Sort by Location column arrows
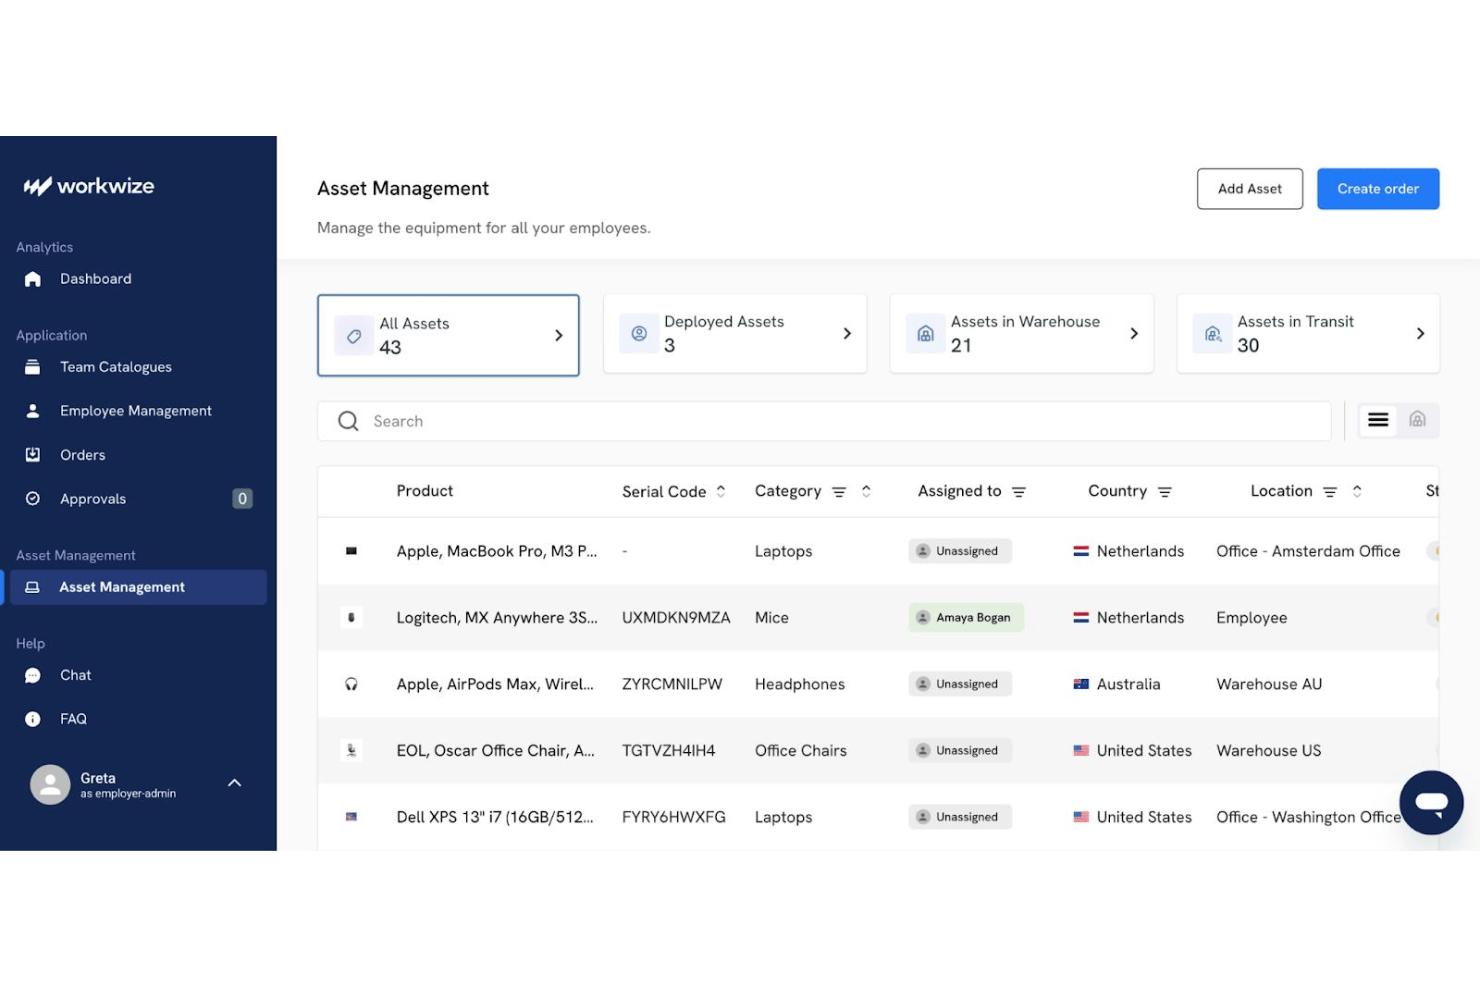The width and height of the screenshot is (1480, 987). point(1357,491)
